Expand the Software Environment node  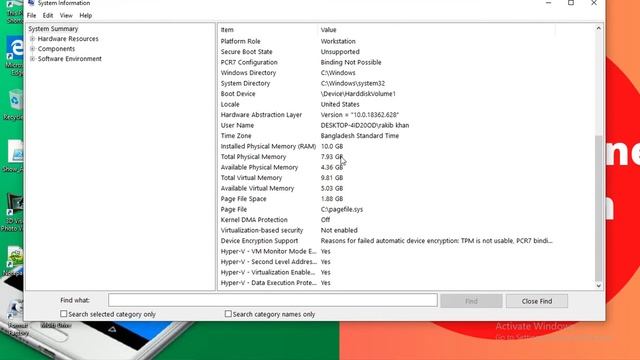click(x=33, y=59)
